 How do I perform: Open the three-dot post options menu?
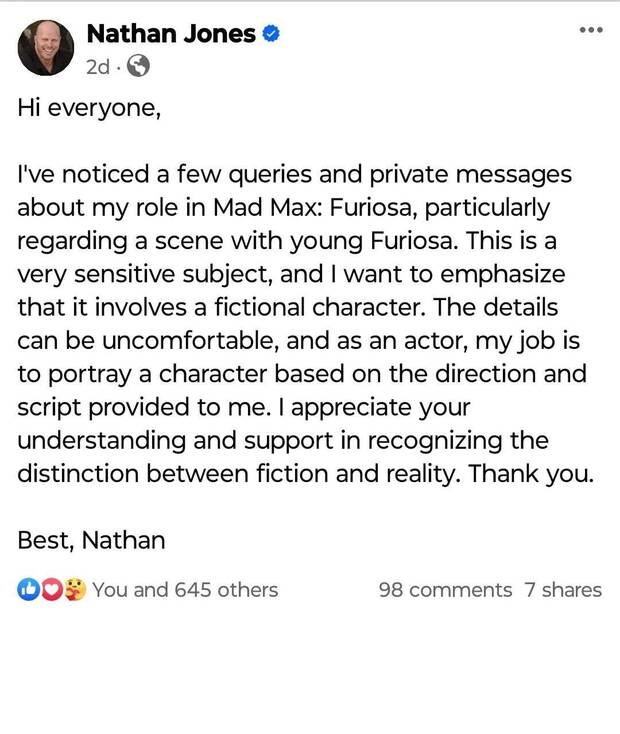pos(590,30)
